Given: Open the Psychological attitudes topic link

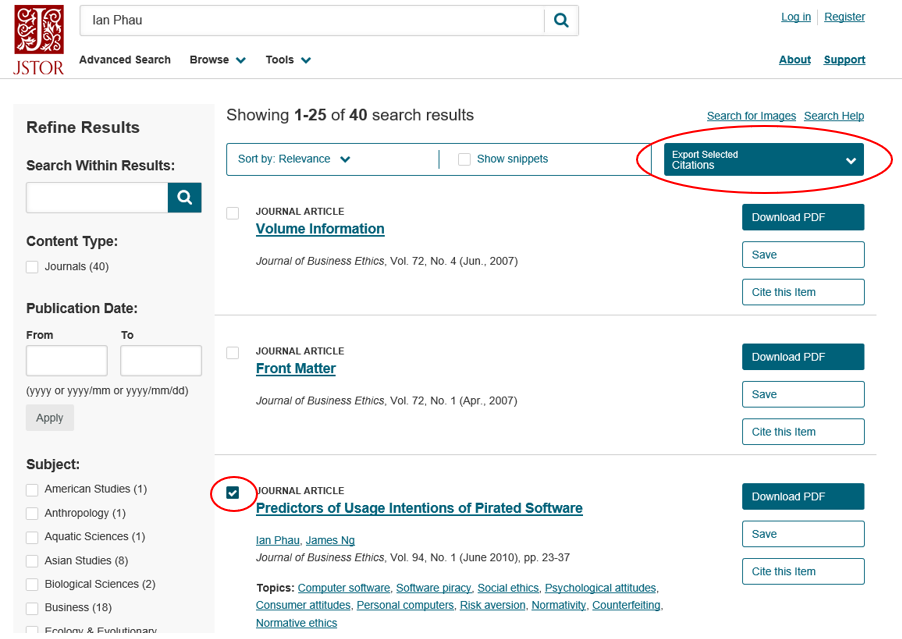Looking at the screenshot, I should [600, 588].
